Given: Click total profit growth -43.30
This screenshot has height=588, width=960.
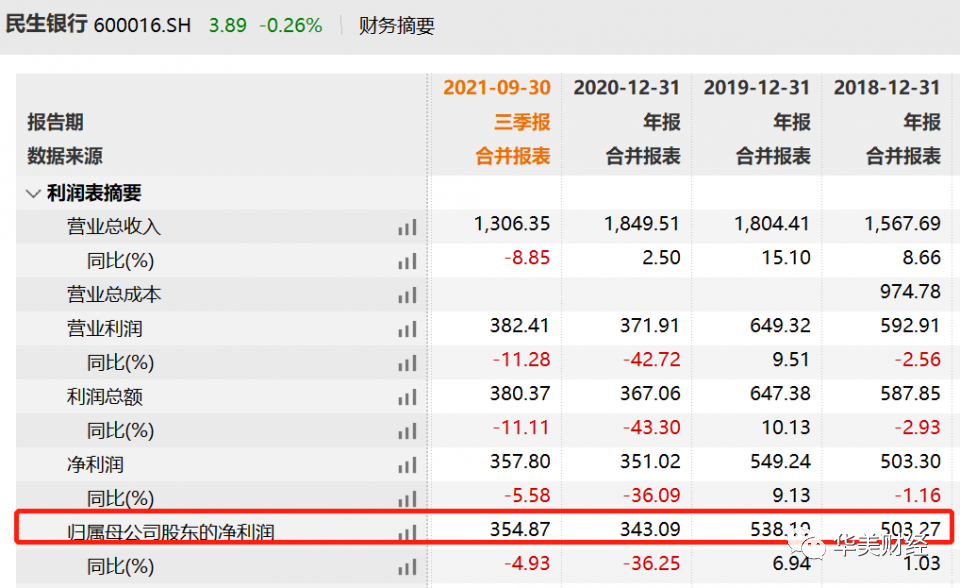Looking at the screenshot, I should pyautogui.click(x=651, y=428).
